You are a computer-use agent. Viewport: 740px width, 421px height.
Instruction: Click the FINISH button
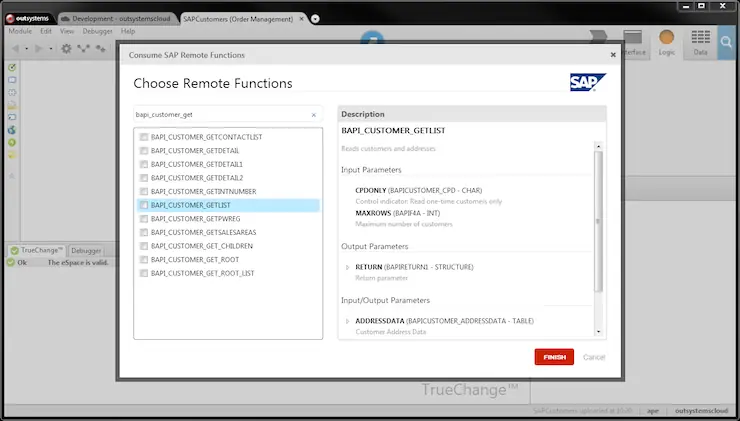[554, 357]
